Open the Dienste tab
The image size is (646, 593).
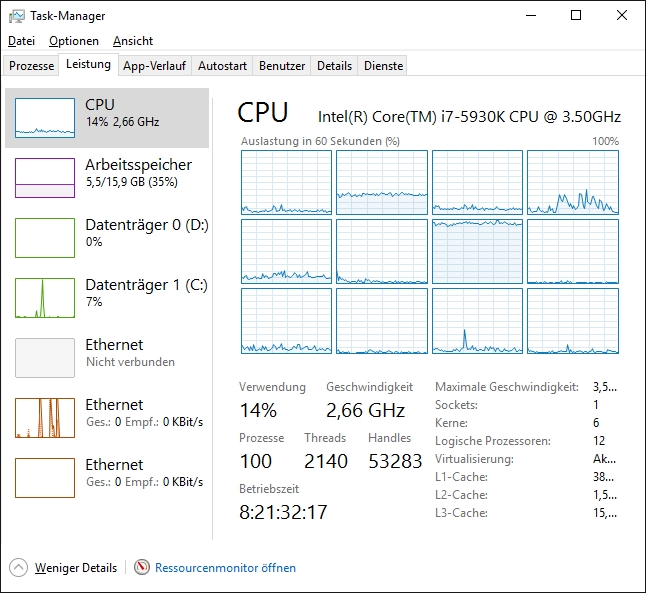click(x=383, y=66)
